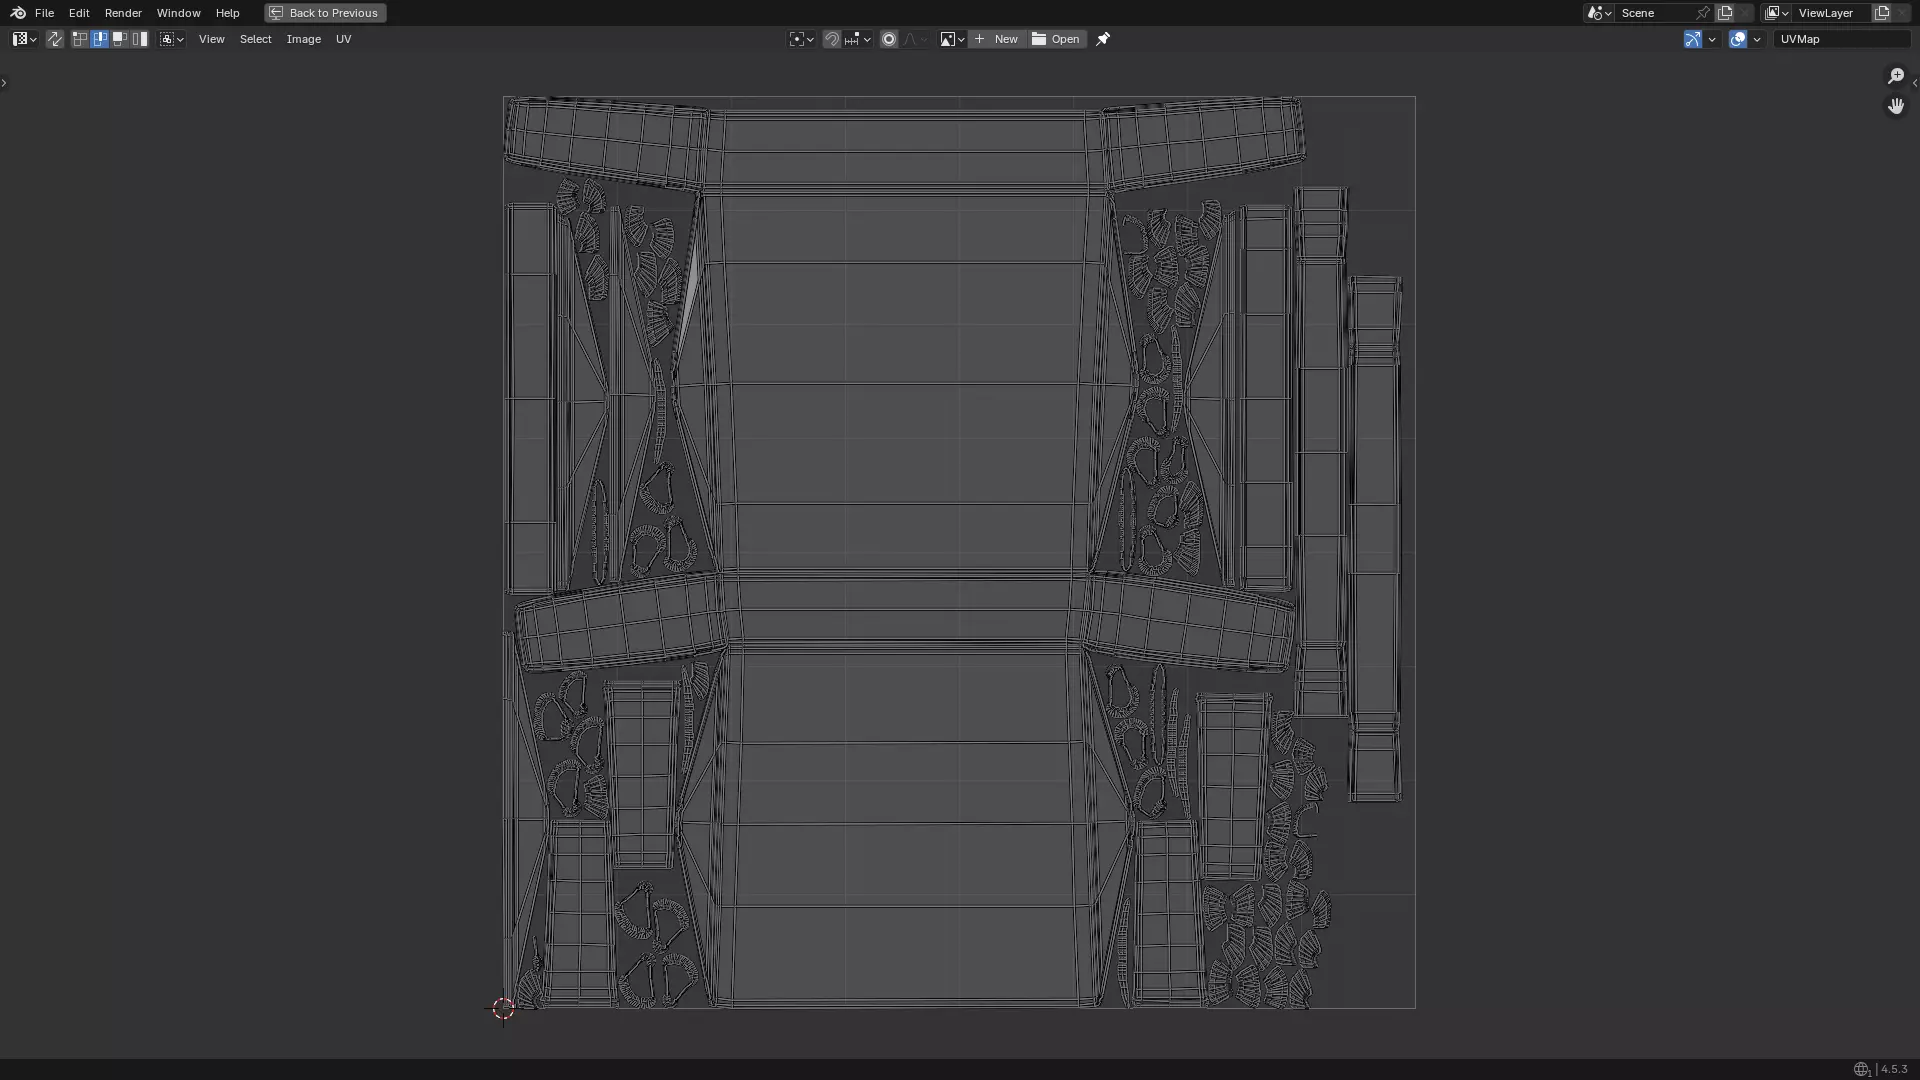Expand pivot point dropdown
Screen dimensions: 1920x1080
[801, 39]
